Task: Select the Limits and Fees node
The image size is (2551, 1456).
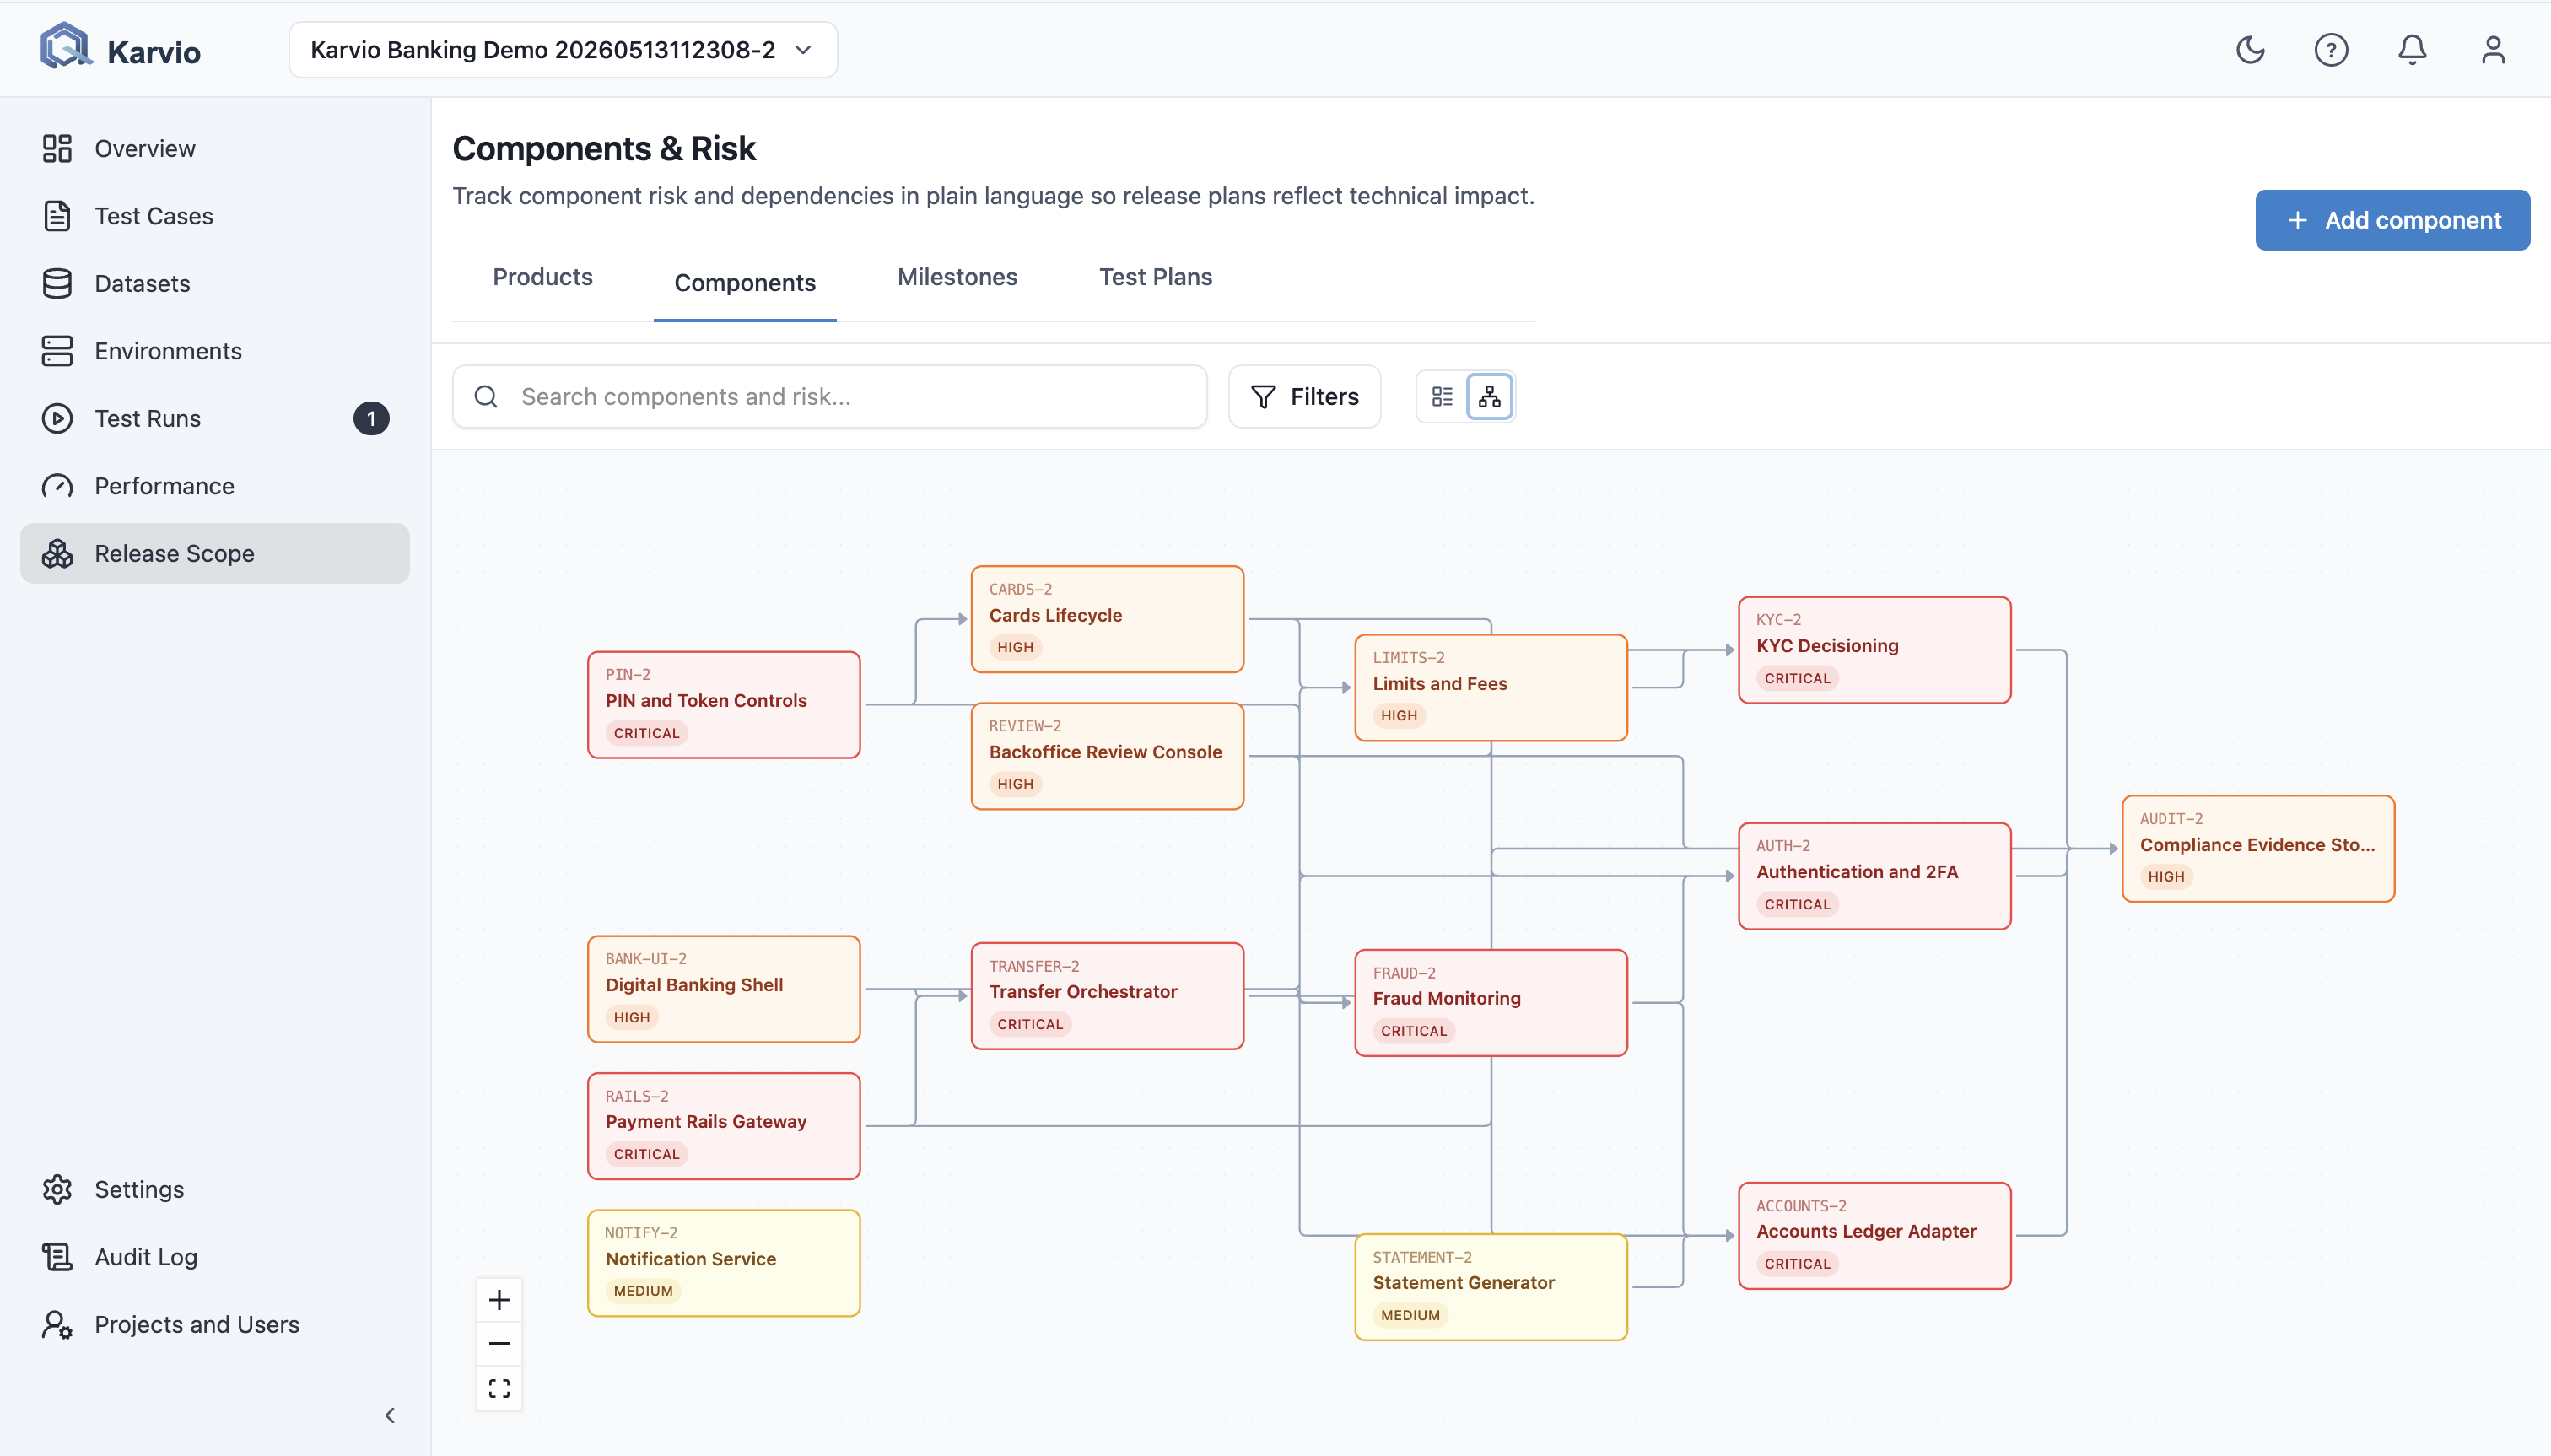Action: point(1491,688)
